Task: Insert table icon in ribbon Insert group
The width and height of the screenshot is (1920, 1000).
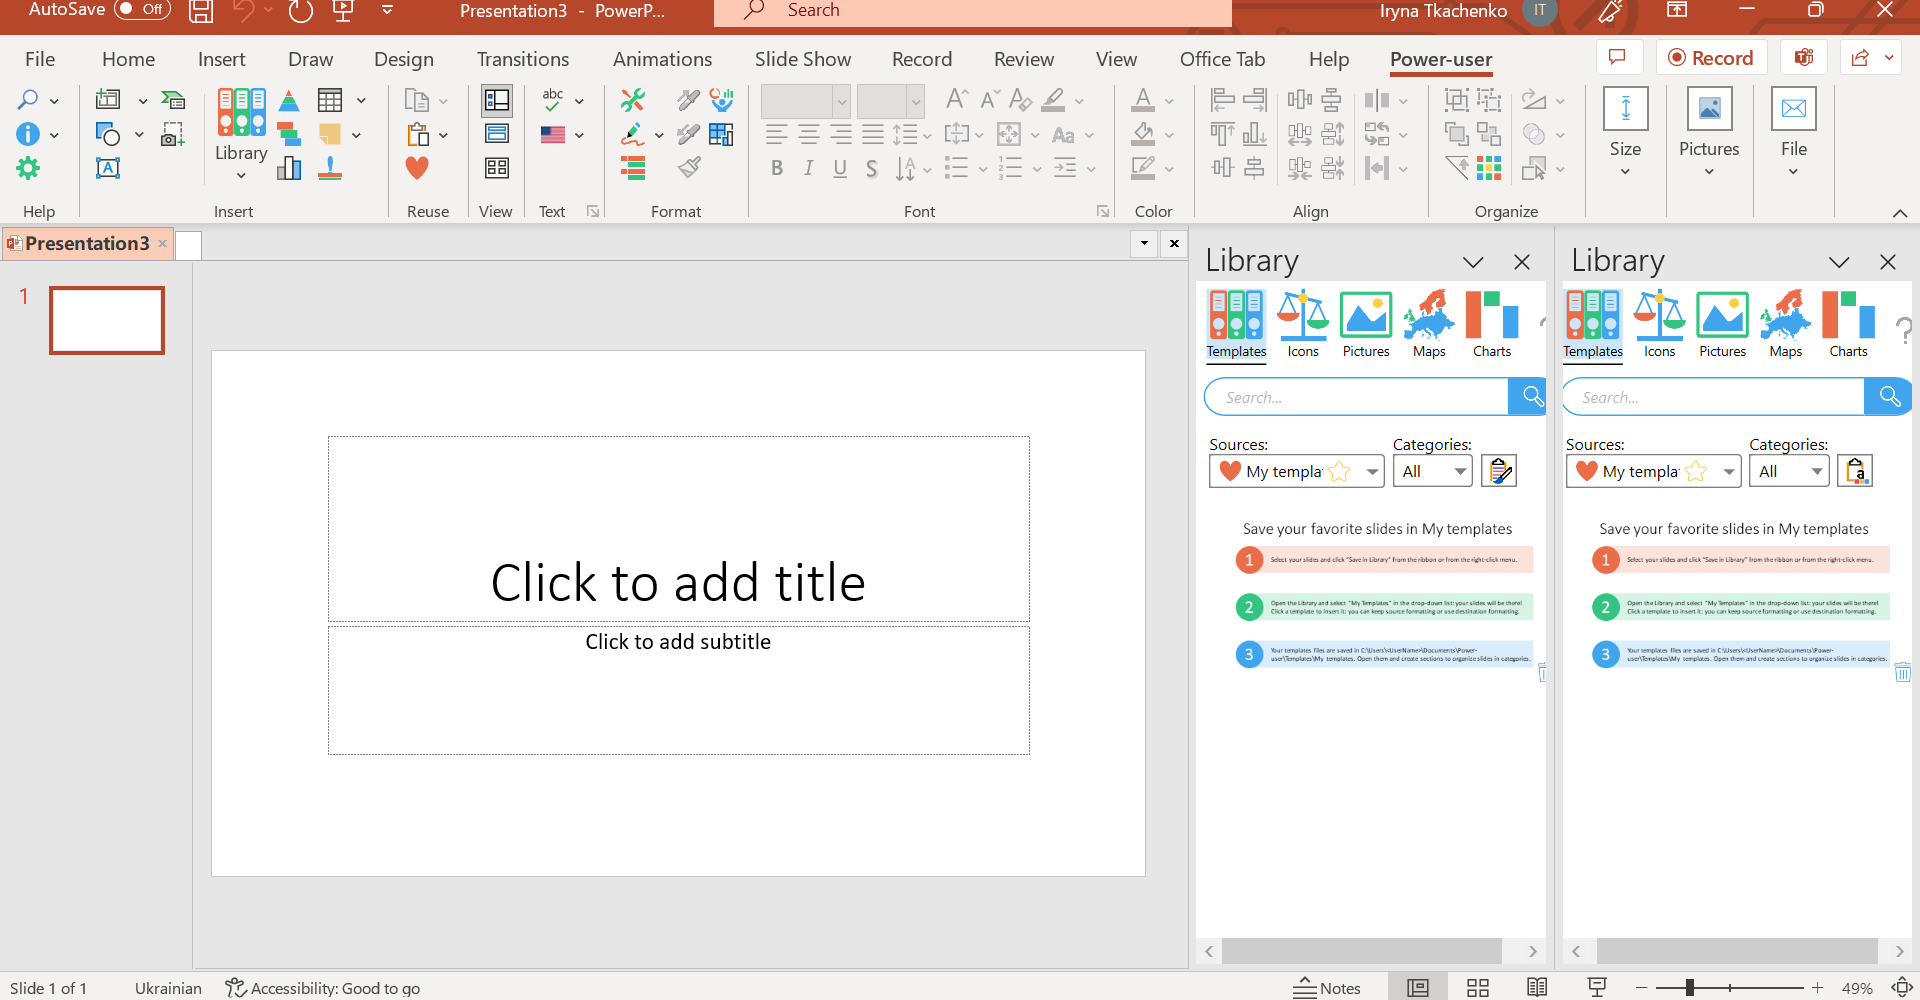Action: click(x=330, y=100)
